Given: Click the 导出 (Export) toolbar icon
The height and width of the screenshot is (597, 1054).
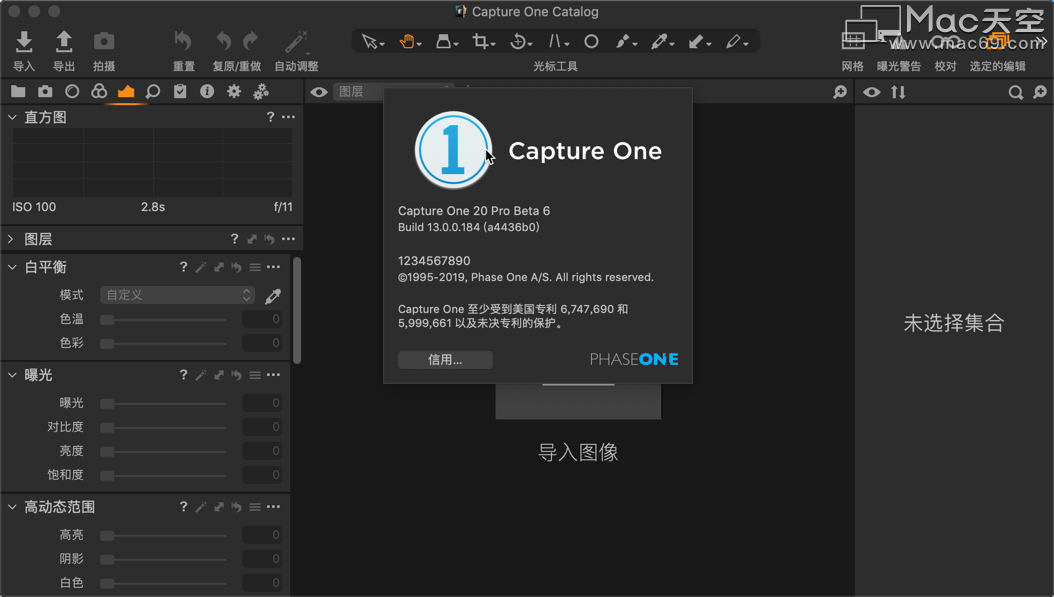Looking at the screenshot, I should (64, 42).
